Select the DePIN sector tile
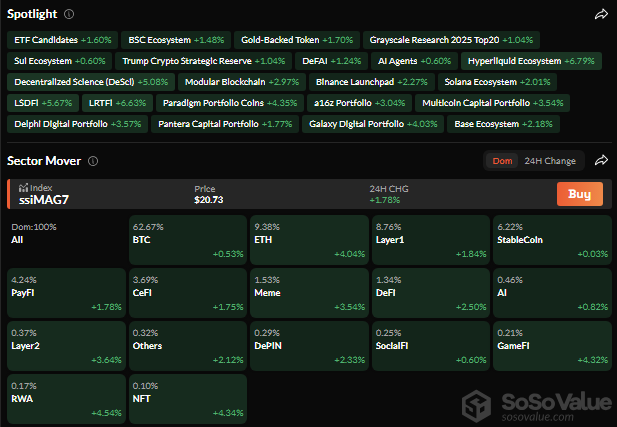This screenshot has width=617, height=427. click(x=309, y=346)
